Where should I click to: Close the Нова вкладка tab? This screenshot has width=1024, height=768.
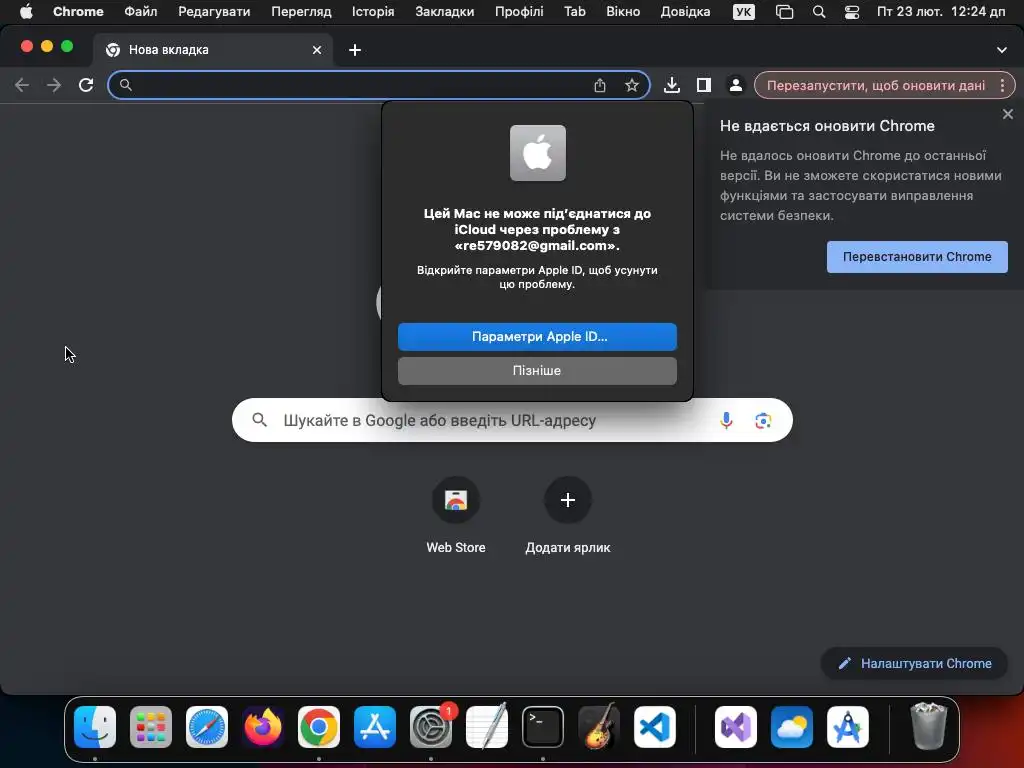(x=317, y=50)
